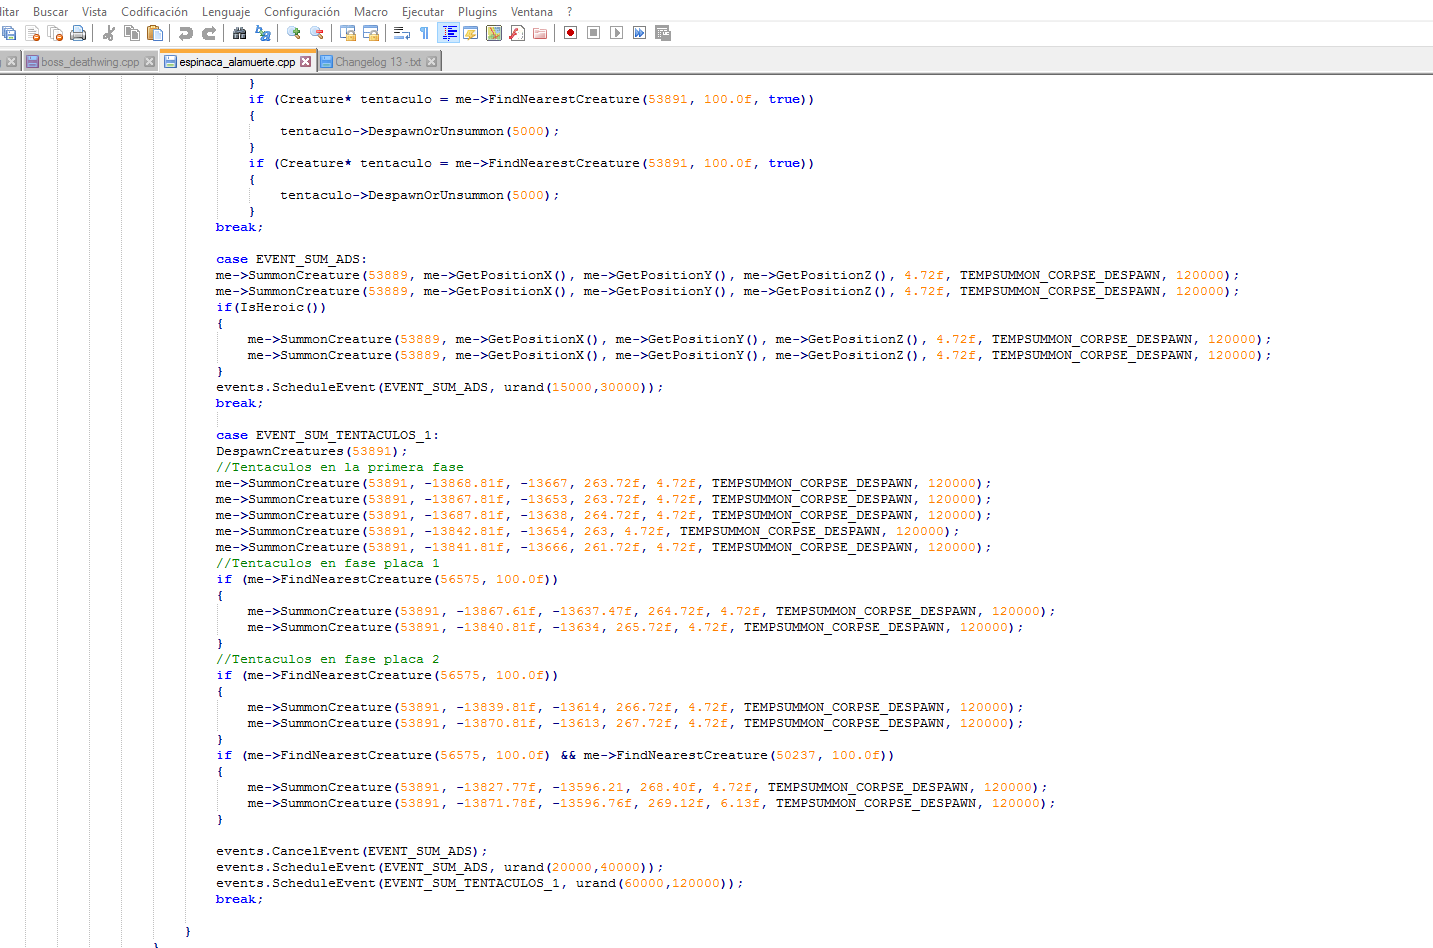Paste from clipboard using the toolbar icon
Viewport: 1433px width, 948px height.
155,33
